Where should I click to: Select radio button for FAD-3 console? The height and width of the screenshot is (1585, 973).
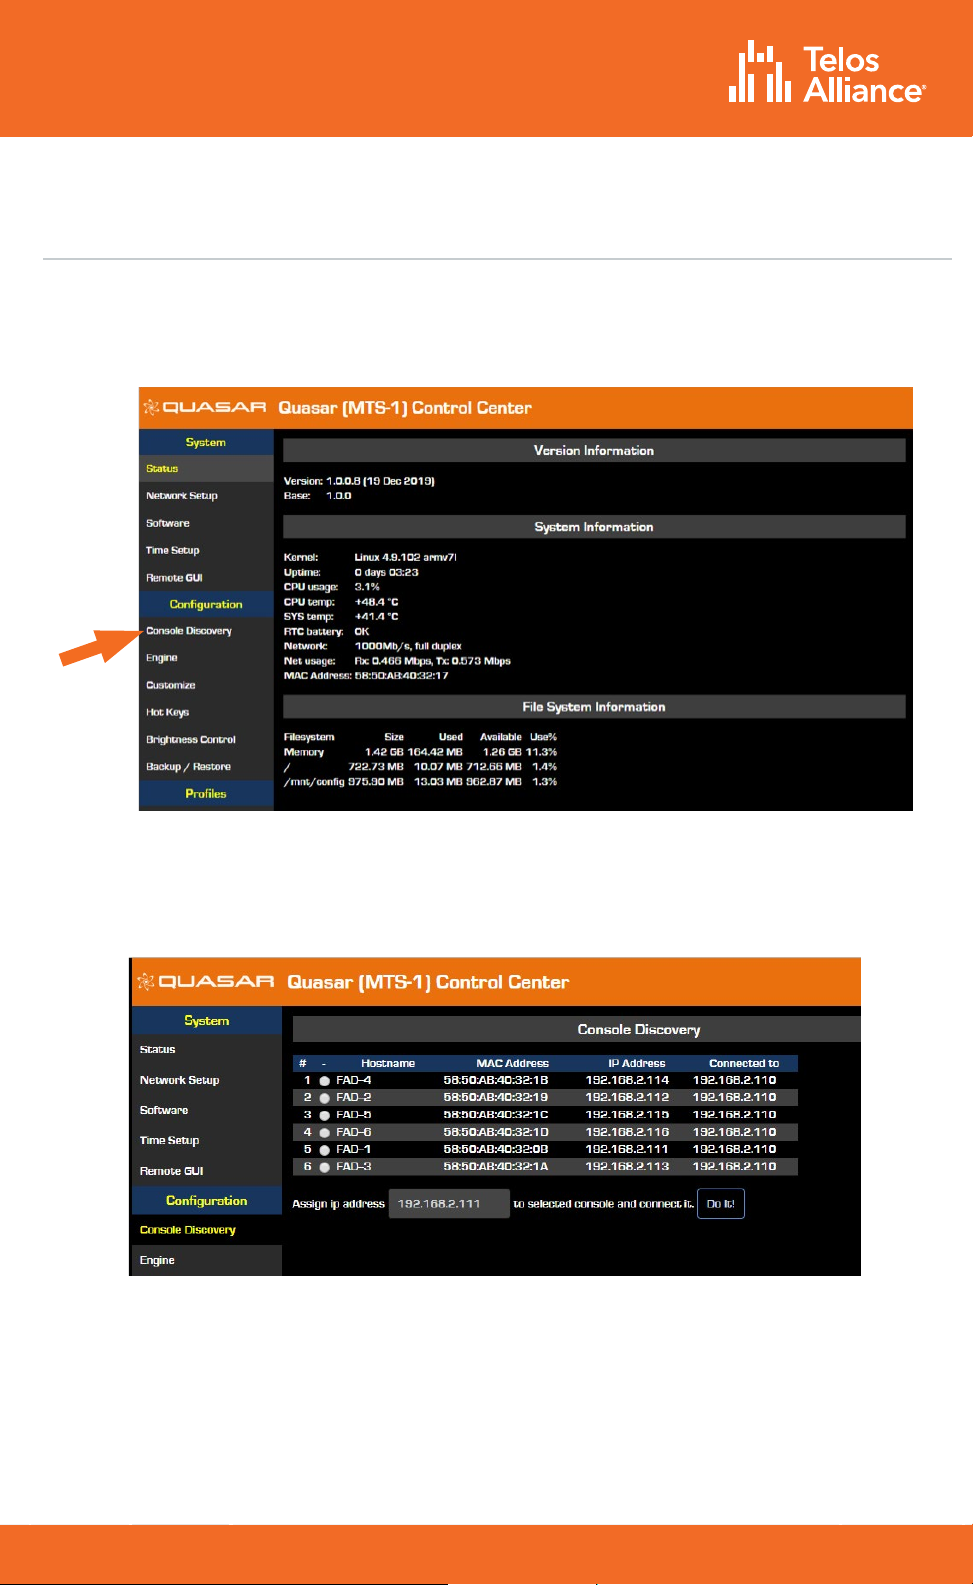[x=325, y=1167]
